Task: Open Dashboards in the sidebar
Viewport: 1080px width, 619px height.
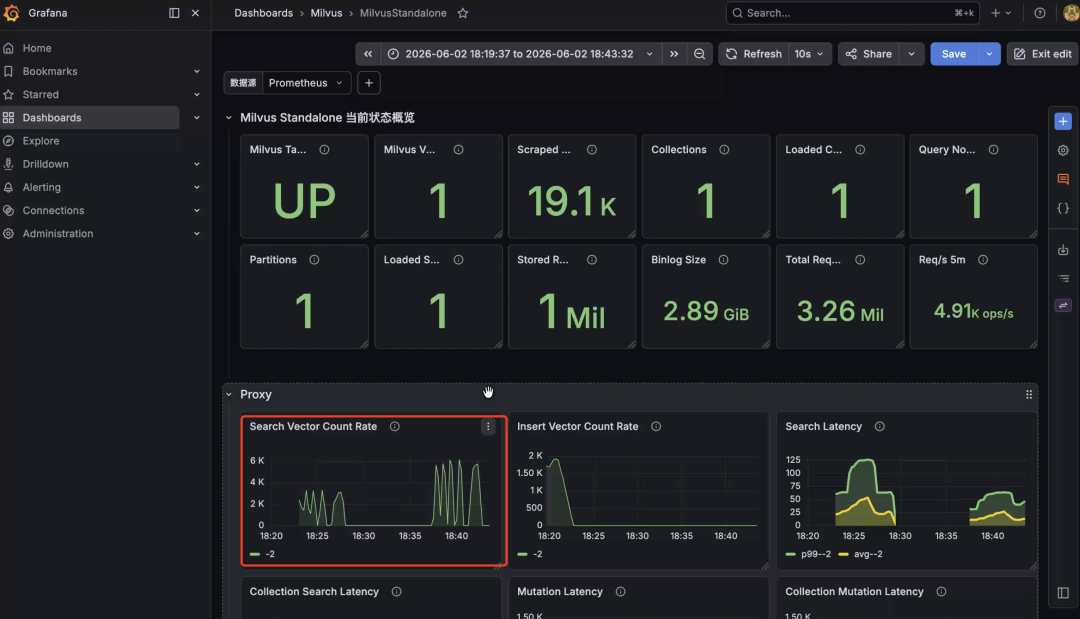Action: (52, 118)
